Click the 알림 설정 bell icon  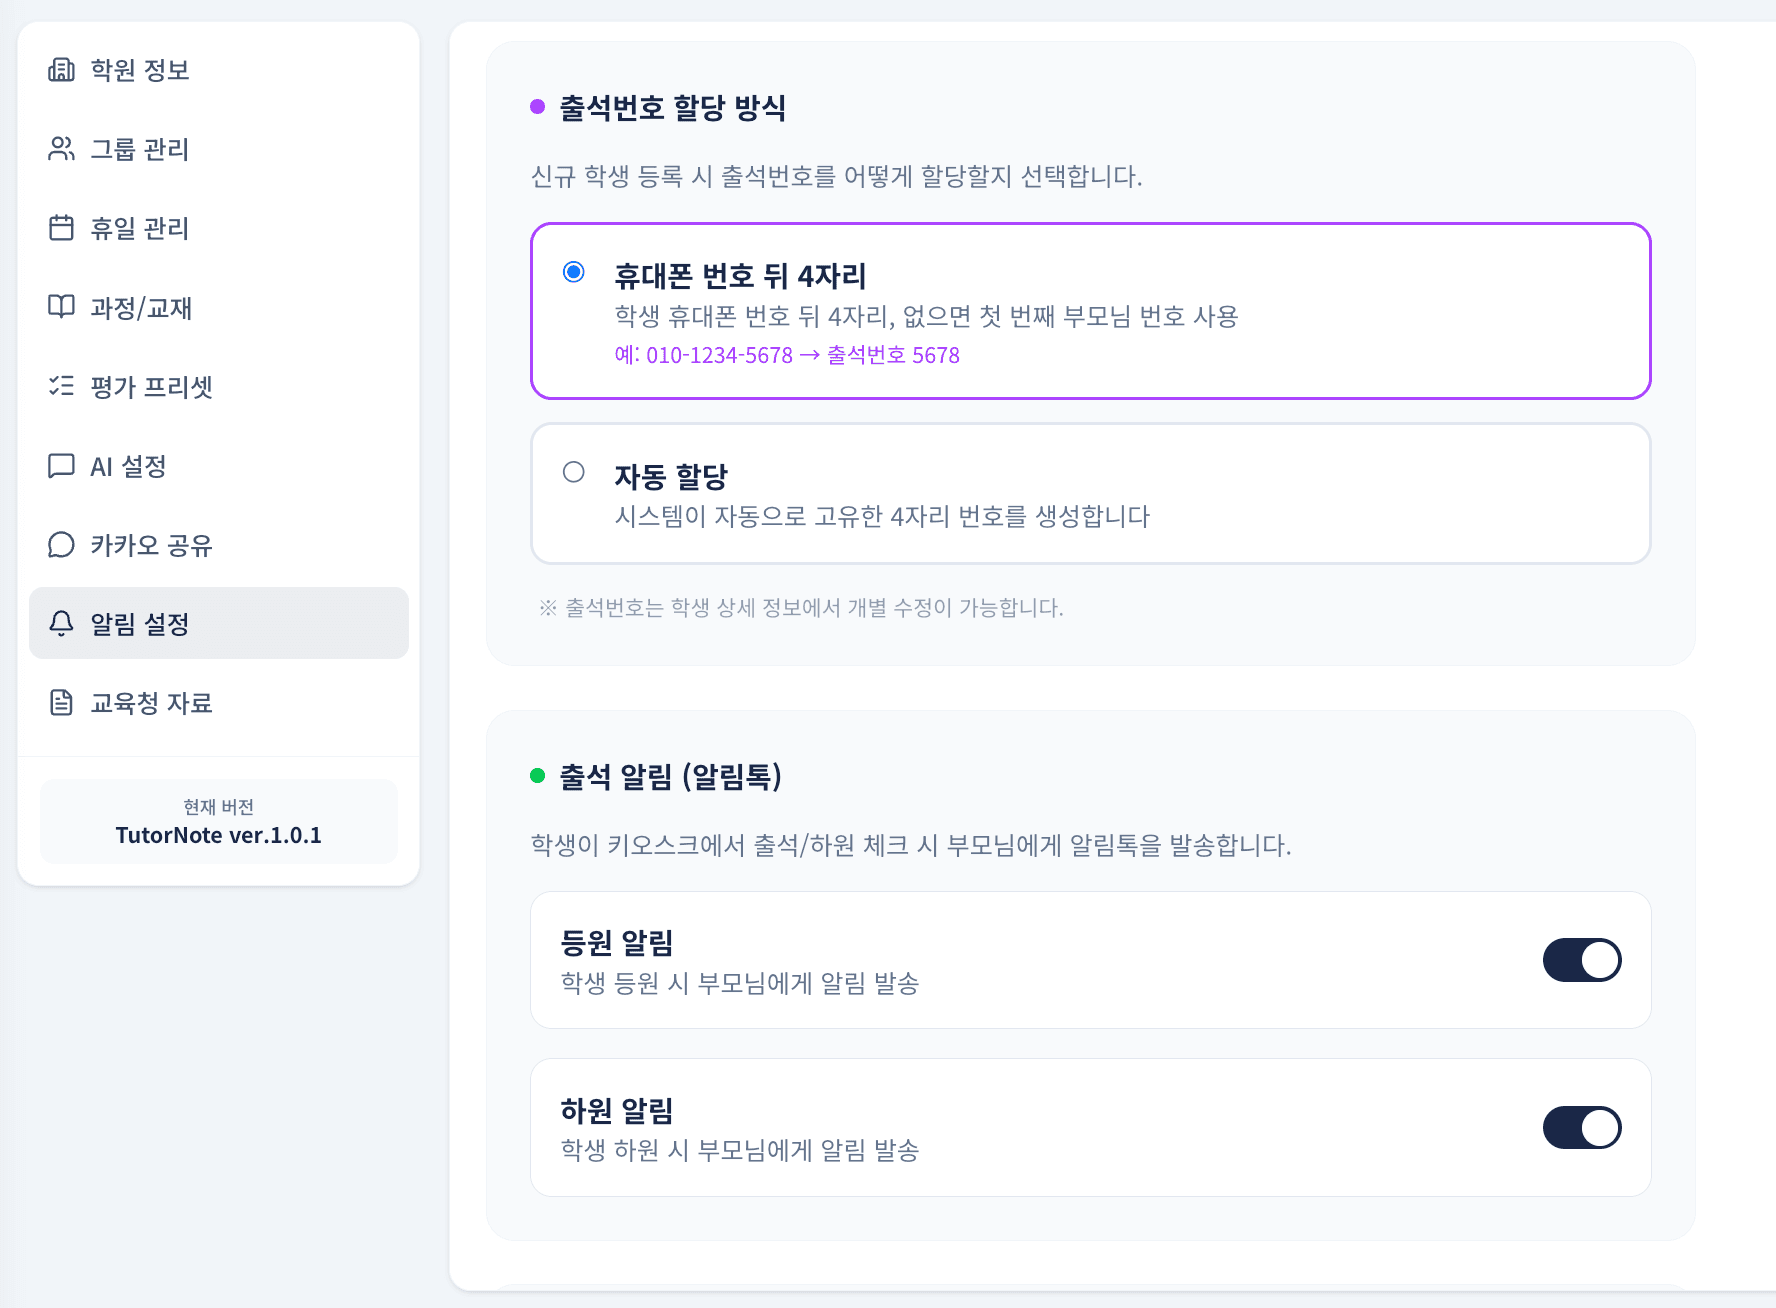click(x=61, y=624)
